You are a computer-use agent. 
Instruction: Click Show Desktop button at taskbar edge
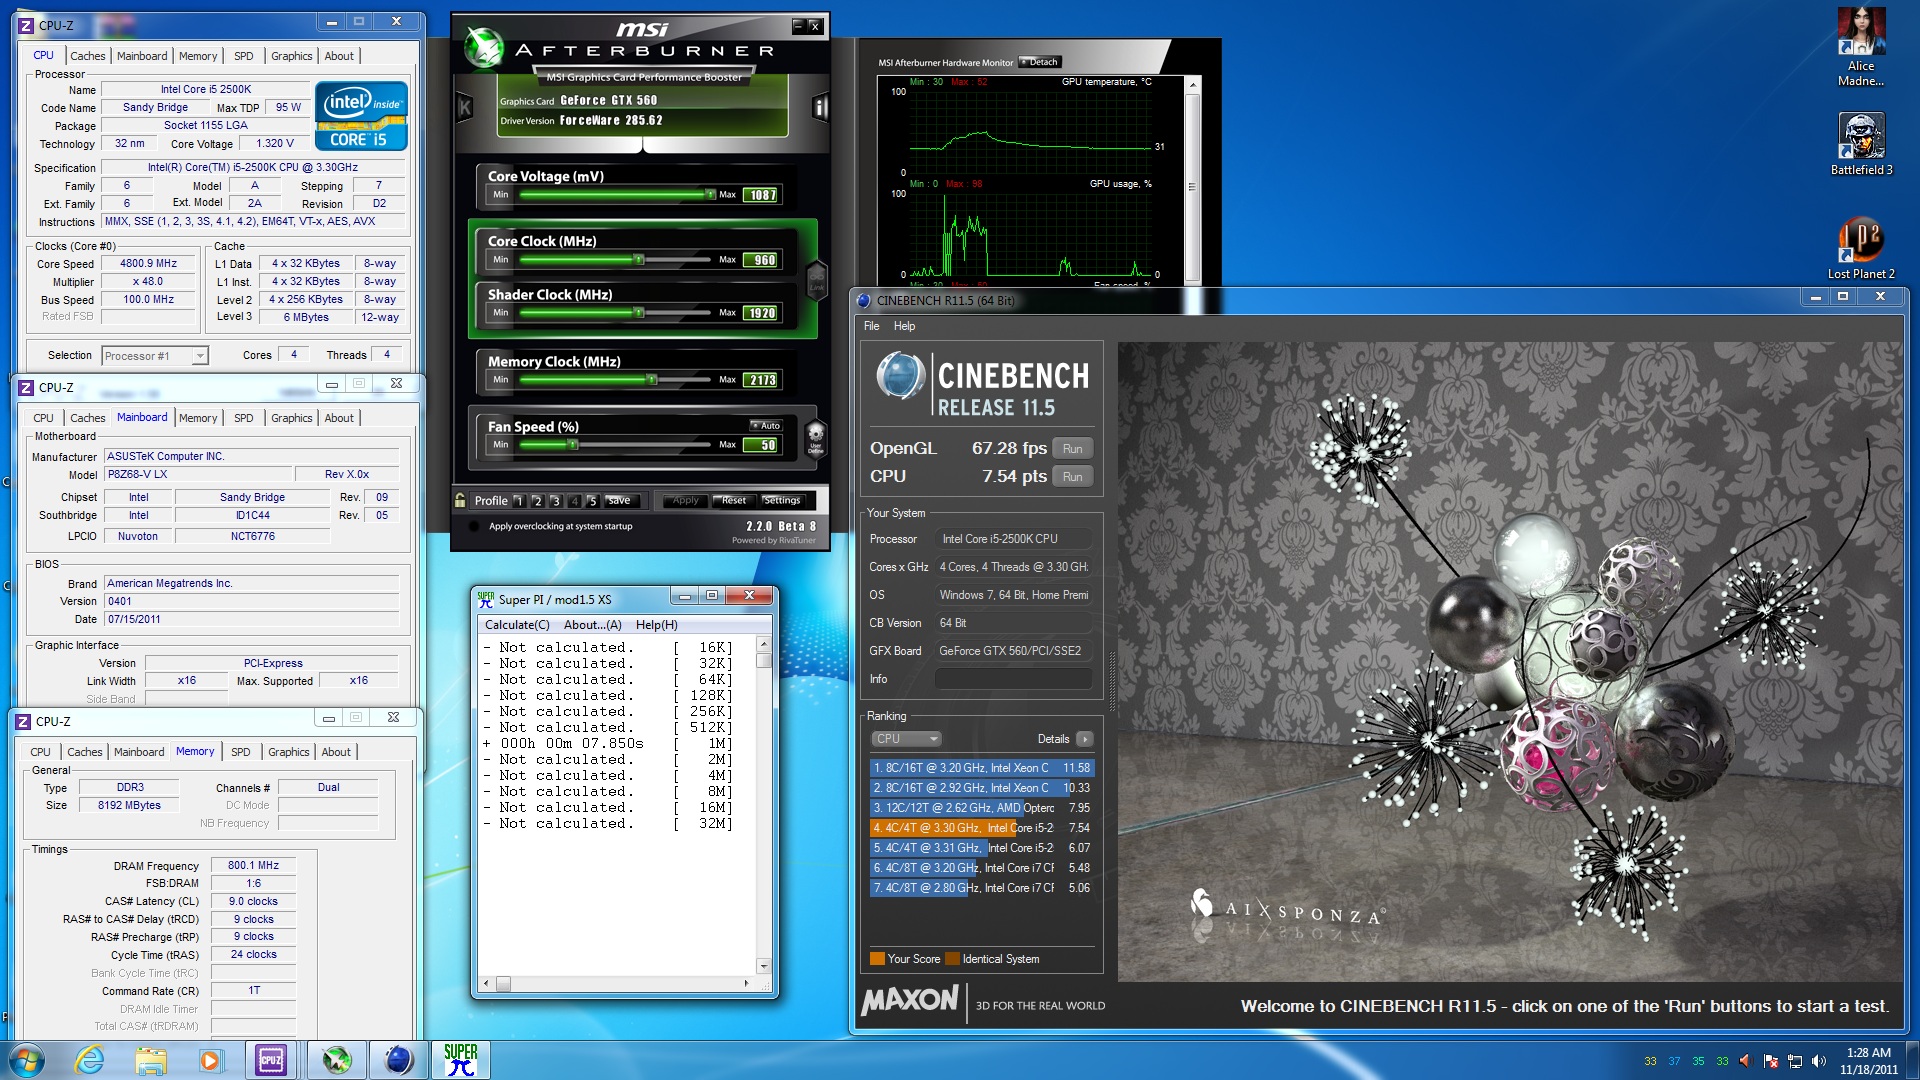tap(1913, 1060)
